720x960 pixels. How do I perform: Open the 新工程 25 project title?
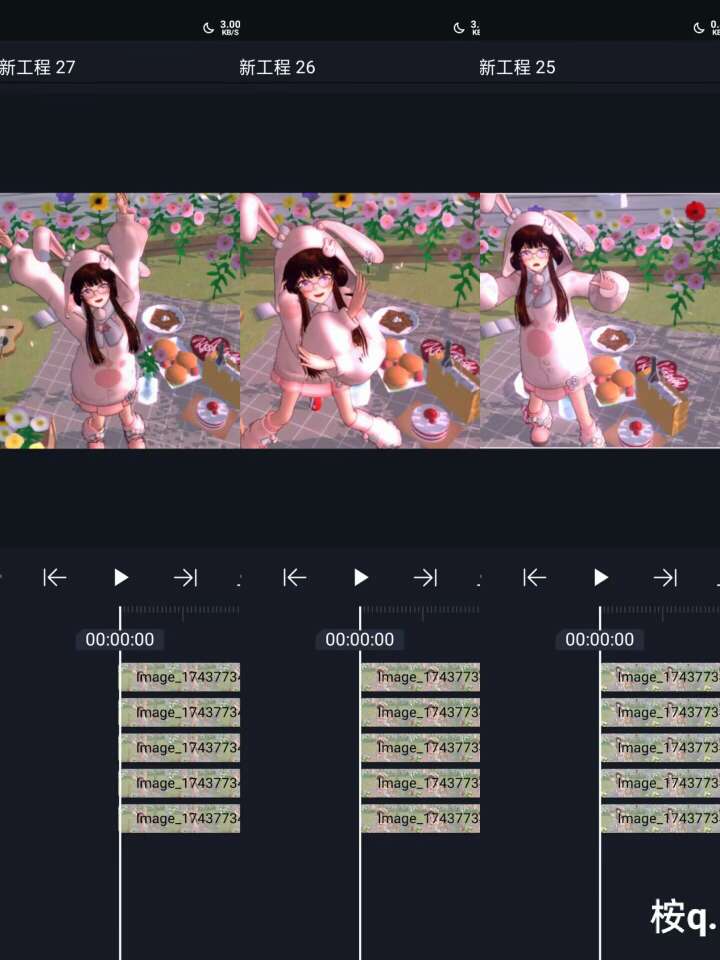(517, 67)
